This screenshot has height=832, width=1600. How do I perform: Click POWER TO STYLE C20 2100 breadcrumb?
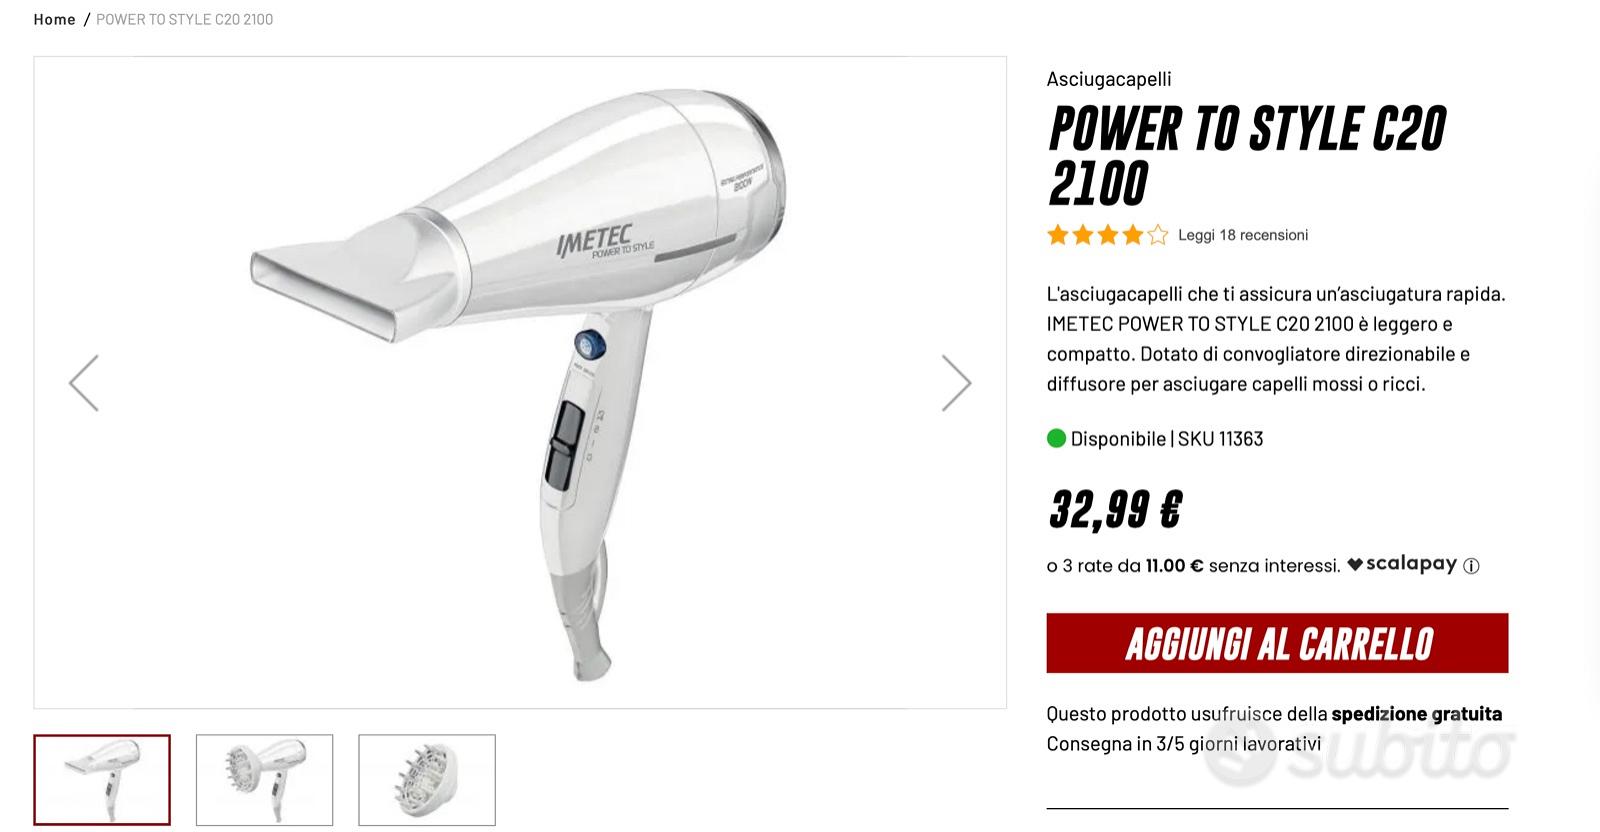point(184,19)
